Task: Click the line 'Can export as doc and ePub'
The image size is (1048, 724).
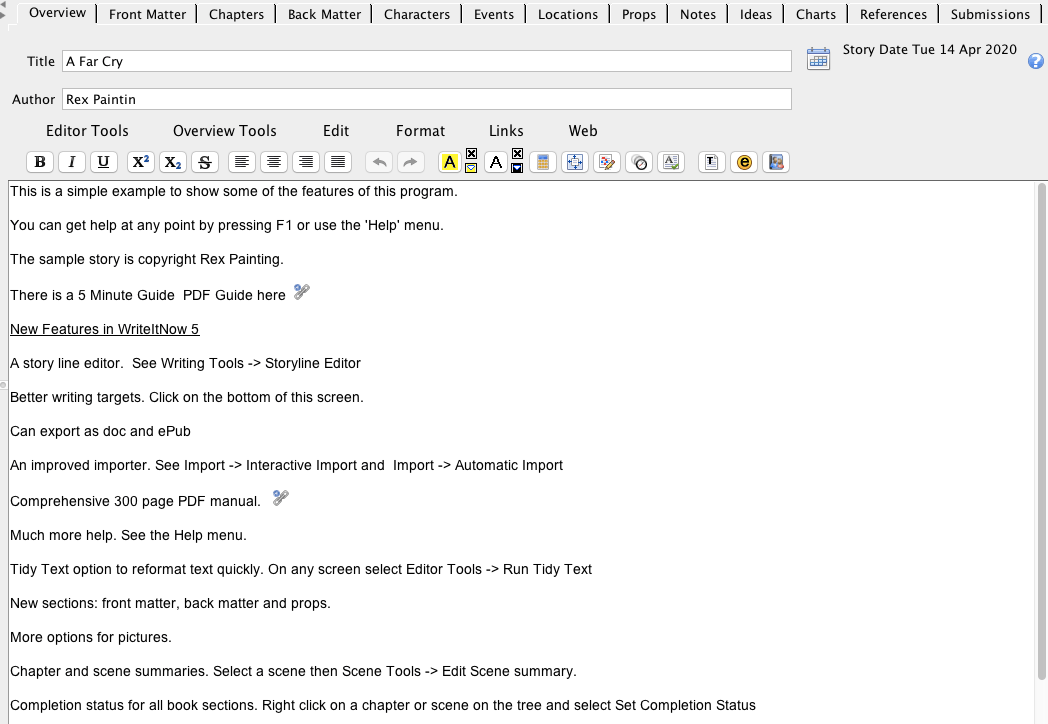Action: pyautogui.click(x=100, y=431)
